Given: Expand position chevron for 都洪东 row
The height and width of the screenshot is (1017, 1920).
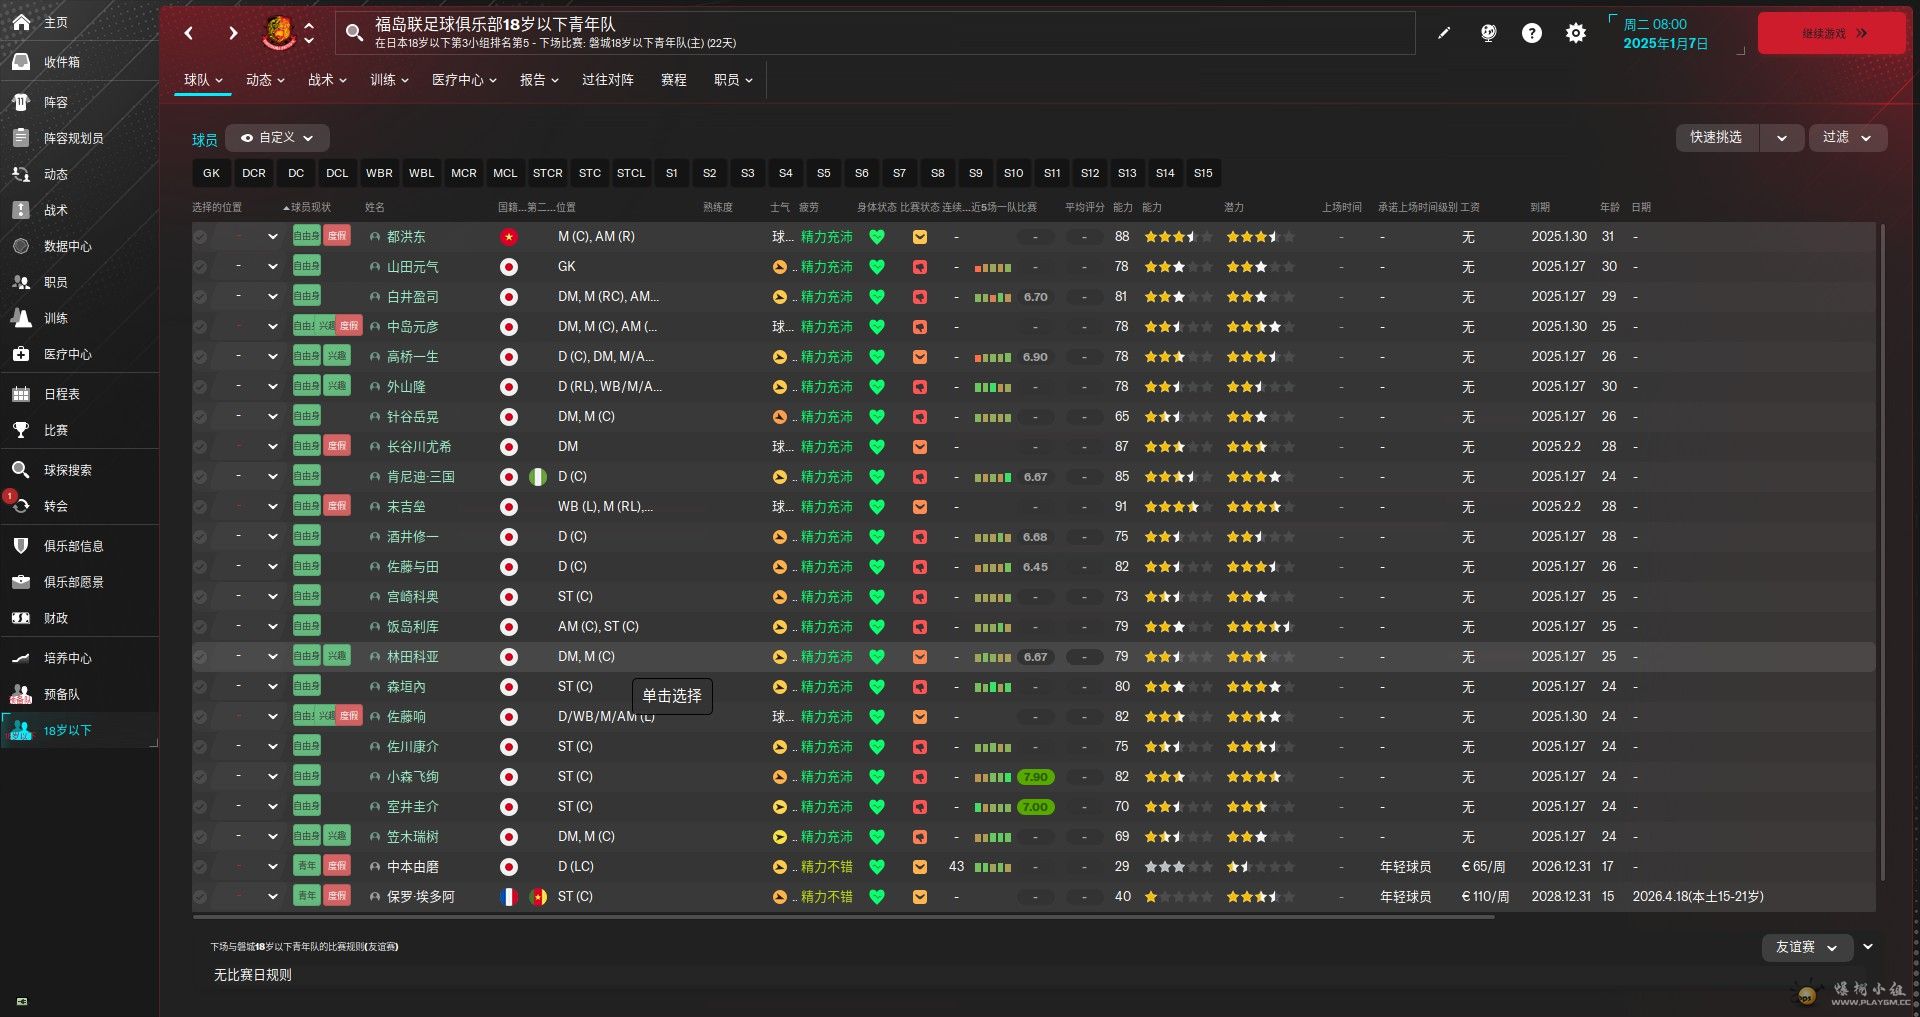Looking at the screenshot, I should (x=272, y=237).
